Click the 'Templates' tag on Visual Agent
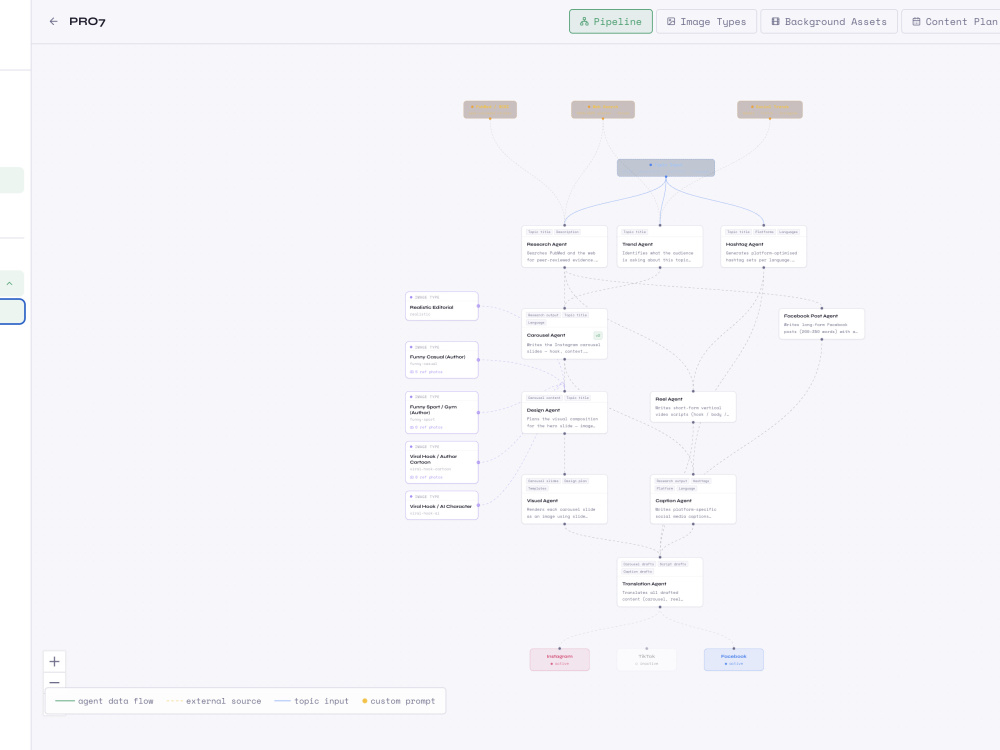1000x750 pixels. 537,489
